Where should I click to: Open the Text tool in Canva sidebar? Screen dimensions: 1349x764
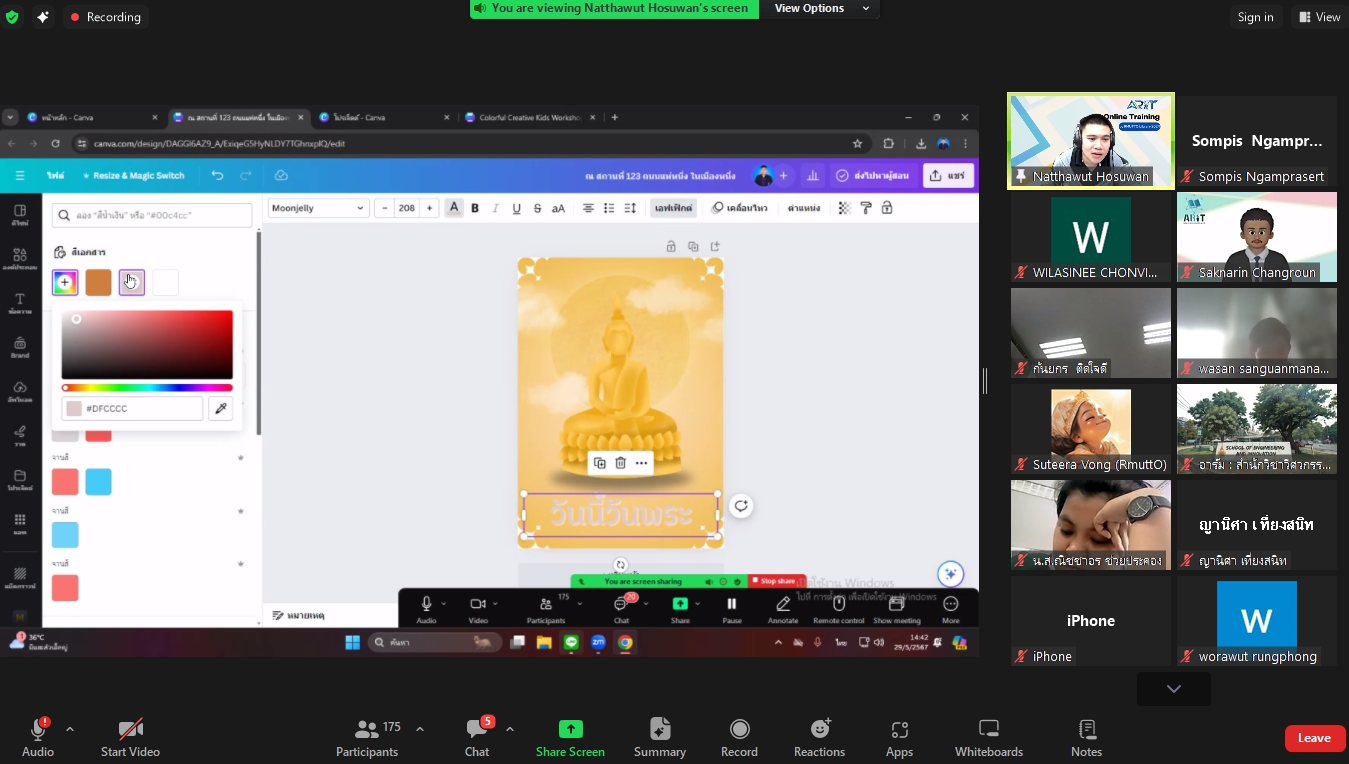tap(19, 303)
